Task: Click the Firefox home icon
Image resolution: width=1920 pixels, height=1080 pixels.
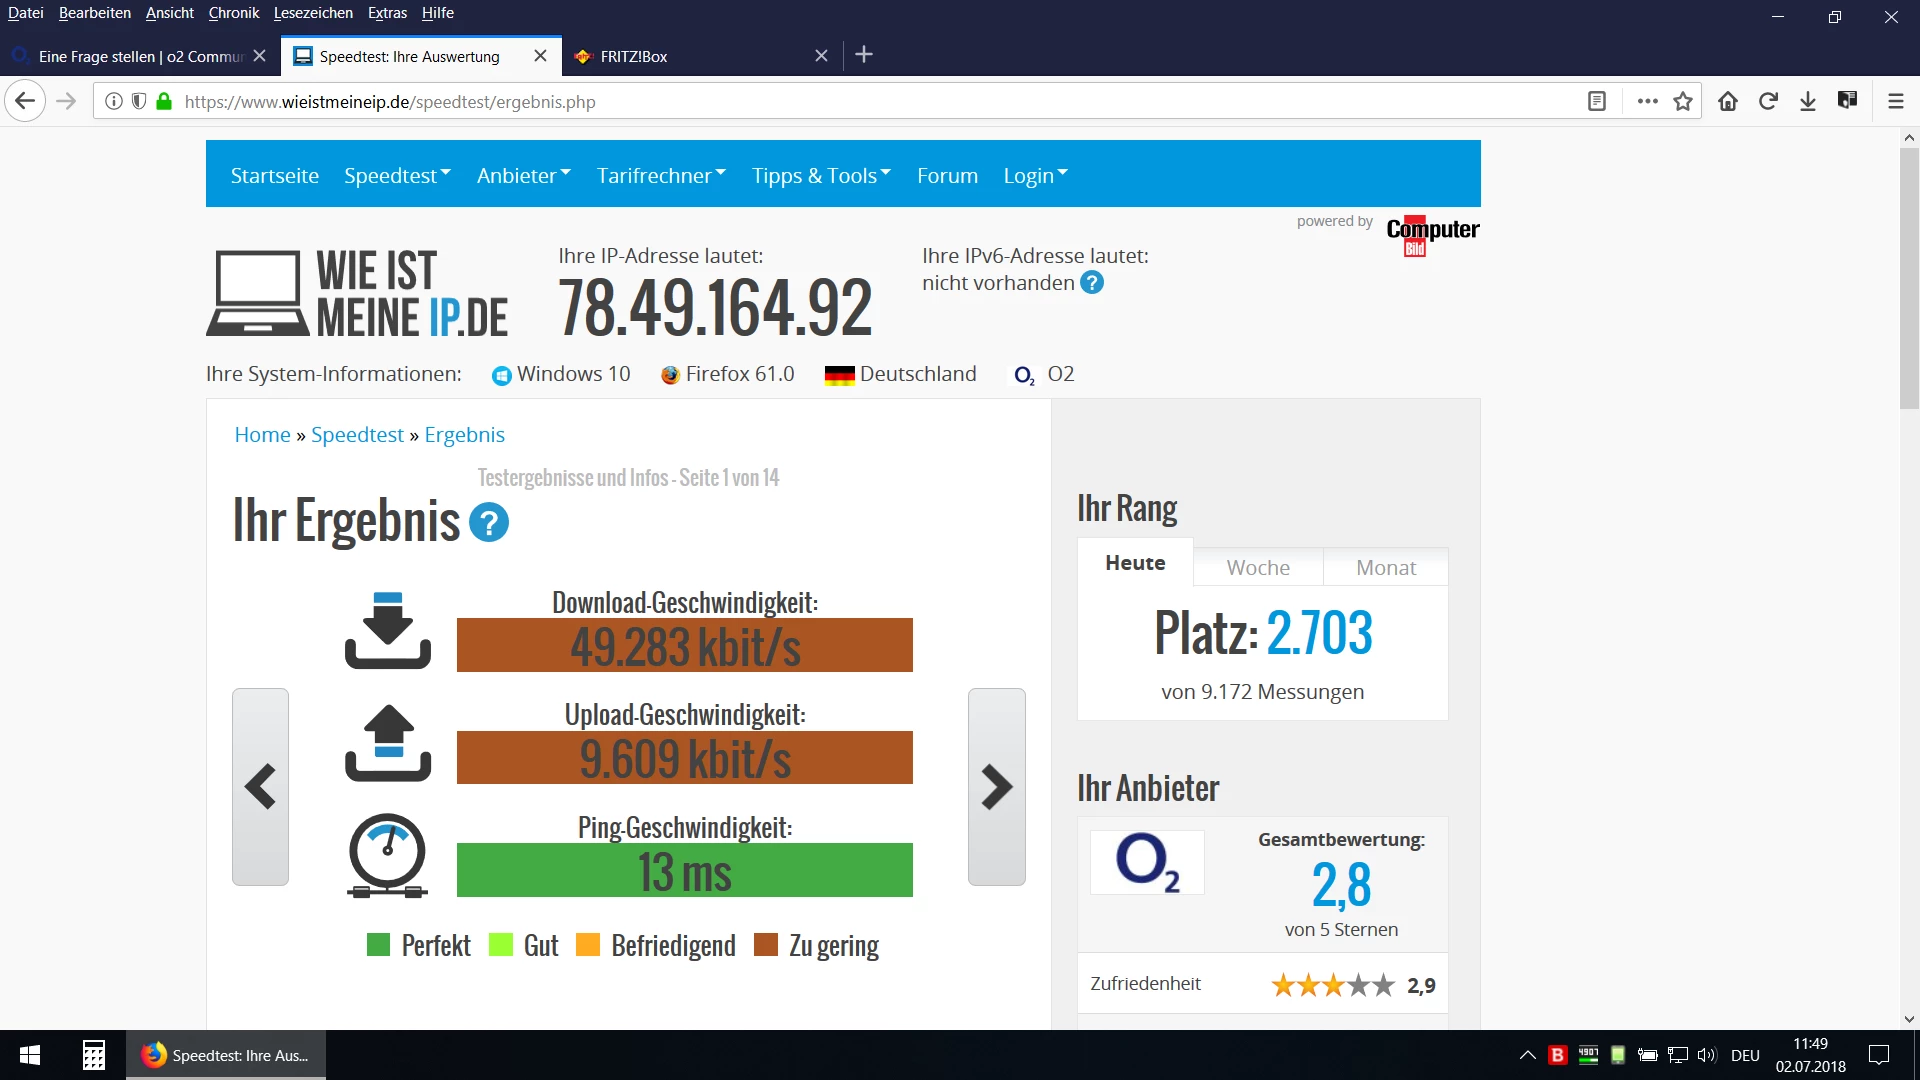Action: (1728, 101)
